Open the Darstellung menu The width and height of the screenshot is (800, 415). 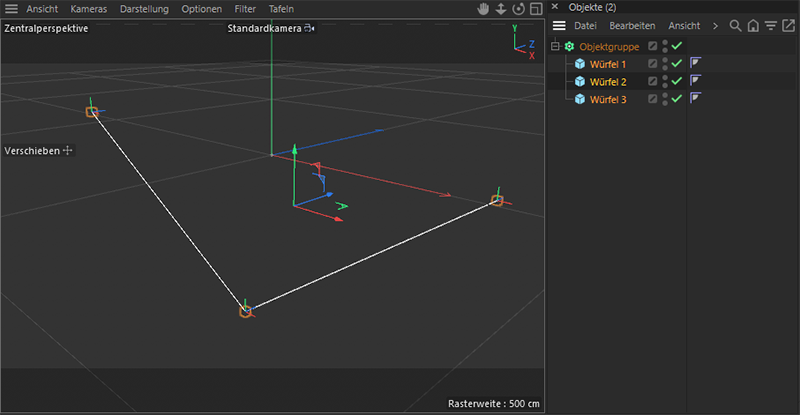pyautogui.click(x=146, y=9)
